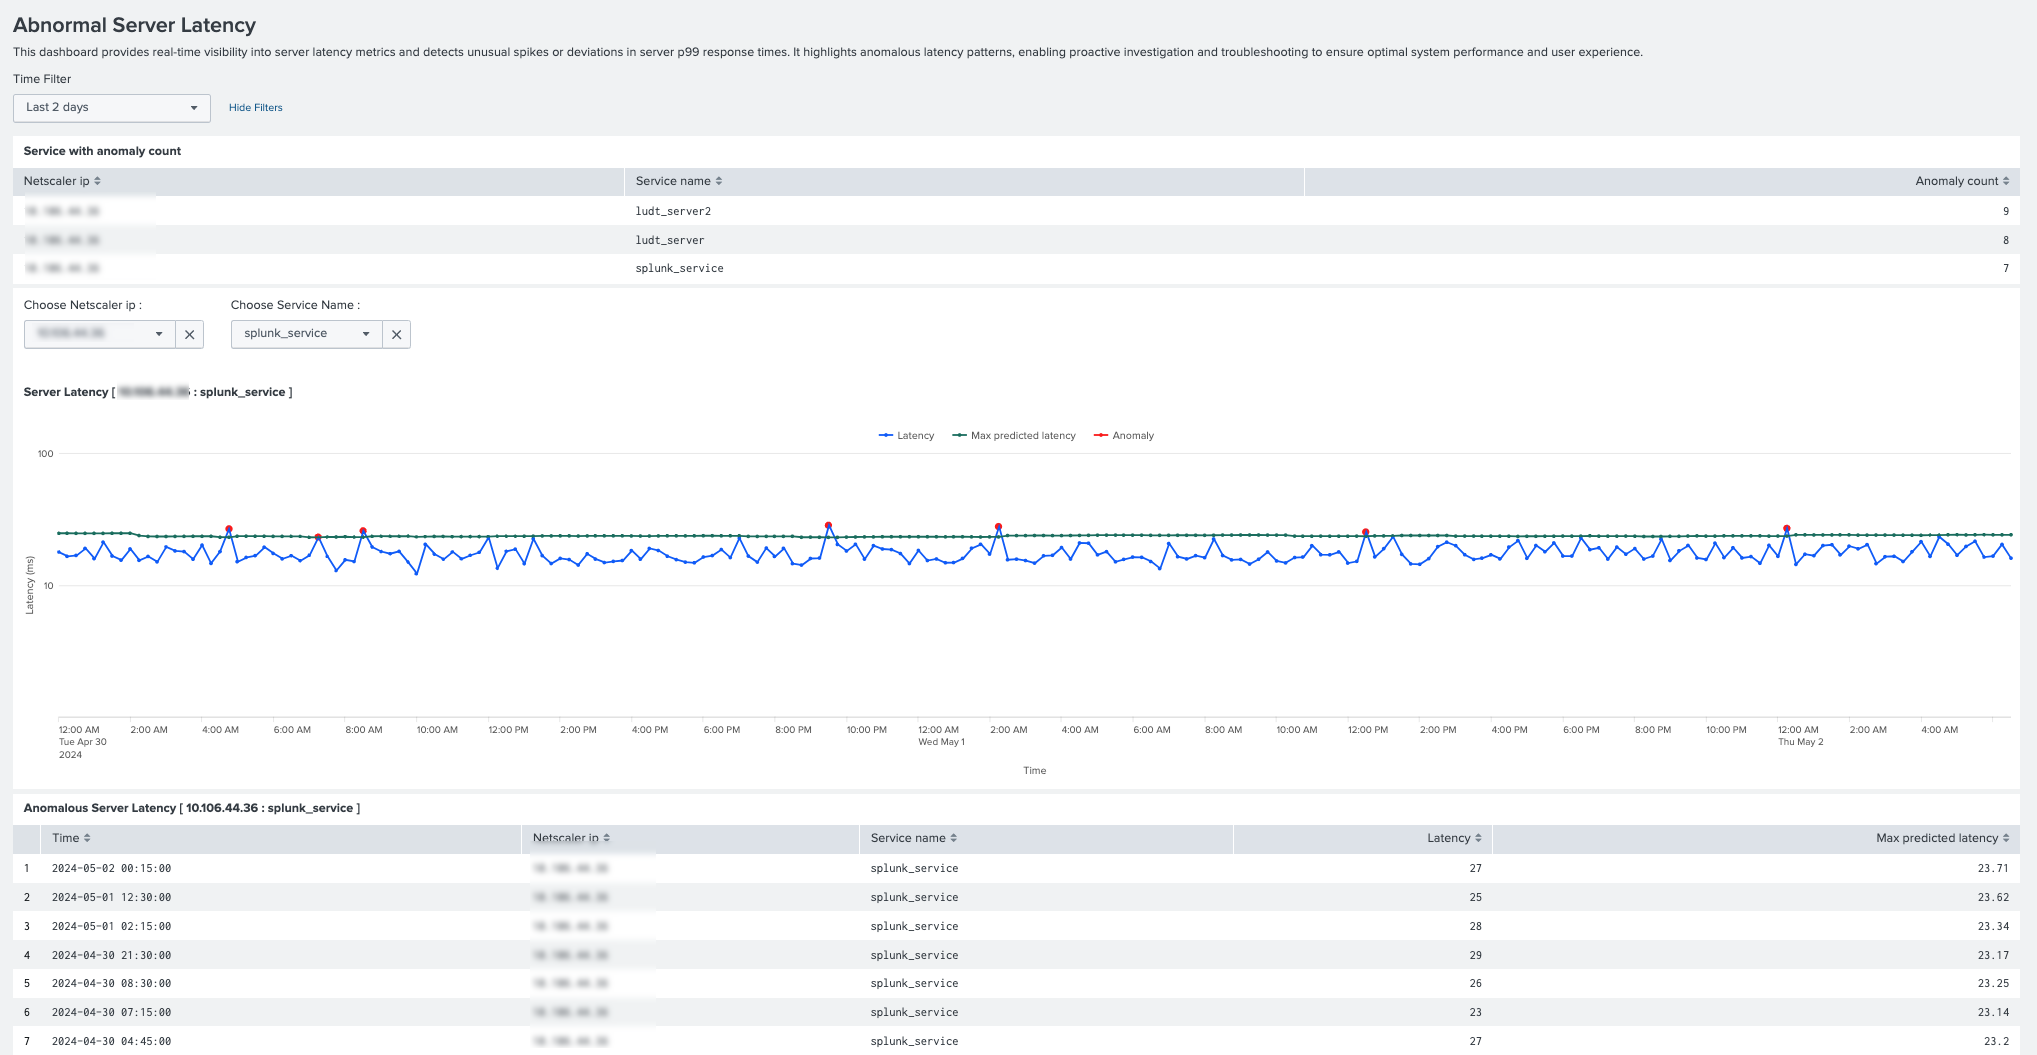The image size is (2037, 1055).
Task: Click the Hide Filters link
Action: point(255,108)
